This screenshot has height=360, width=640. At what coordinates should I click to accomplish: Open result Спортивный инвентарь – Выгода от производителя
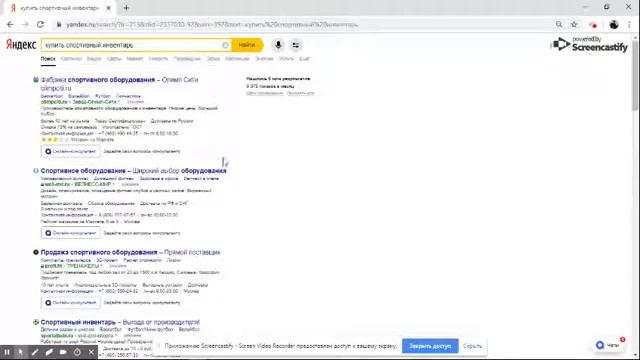pyautogui.click(x=120, y=322)
